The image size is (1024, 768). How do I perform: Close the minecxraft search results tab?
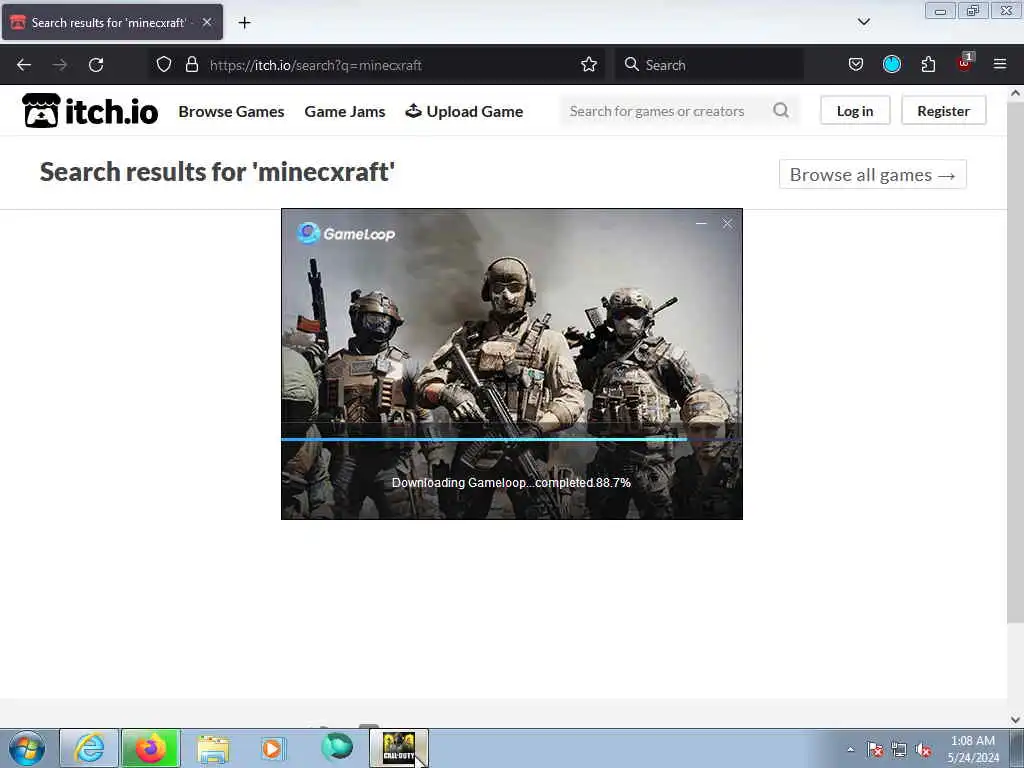(206, 22)
